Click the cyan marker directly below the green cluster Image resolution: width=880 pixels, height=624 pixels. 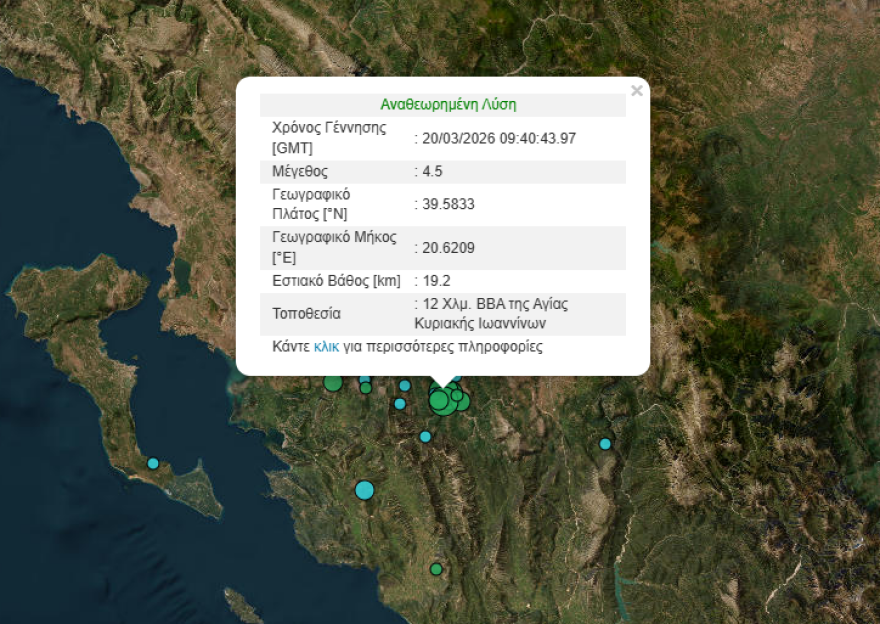[425, 436]
